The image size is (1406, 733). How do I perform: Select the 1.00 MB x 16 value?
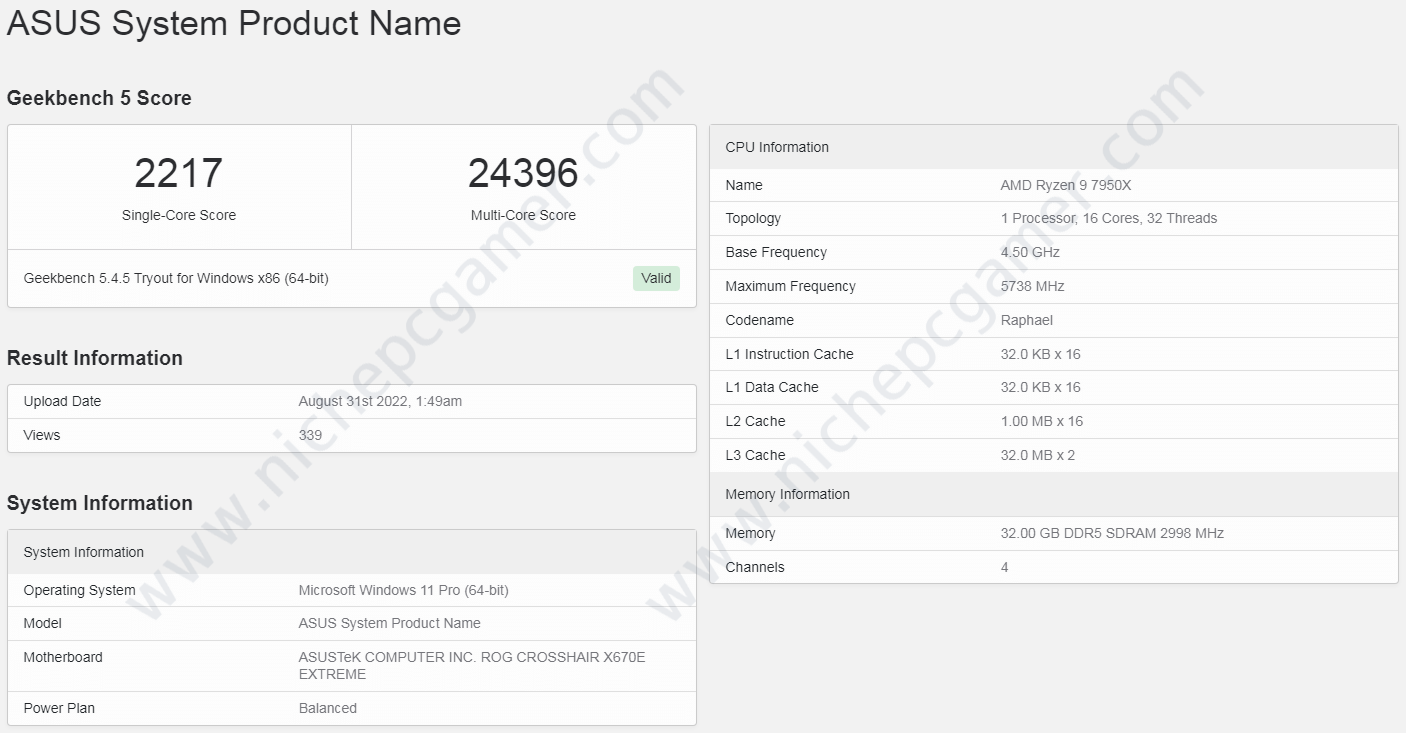click(x=1042, y=421)
